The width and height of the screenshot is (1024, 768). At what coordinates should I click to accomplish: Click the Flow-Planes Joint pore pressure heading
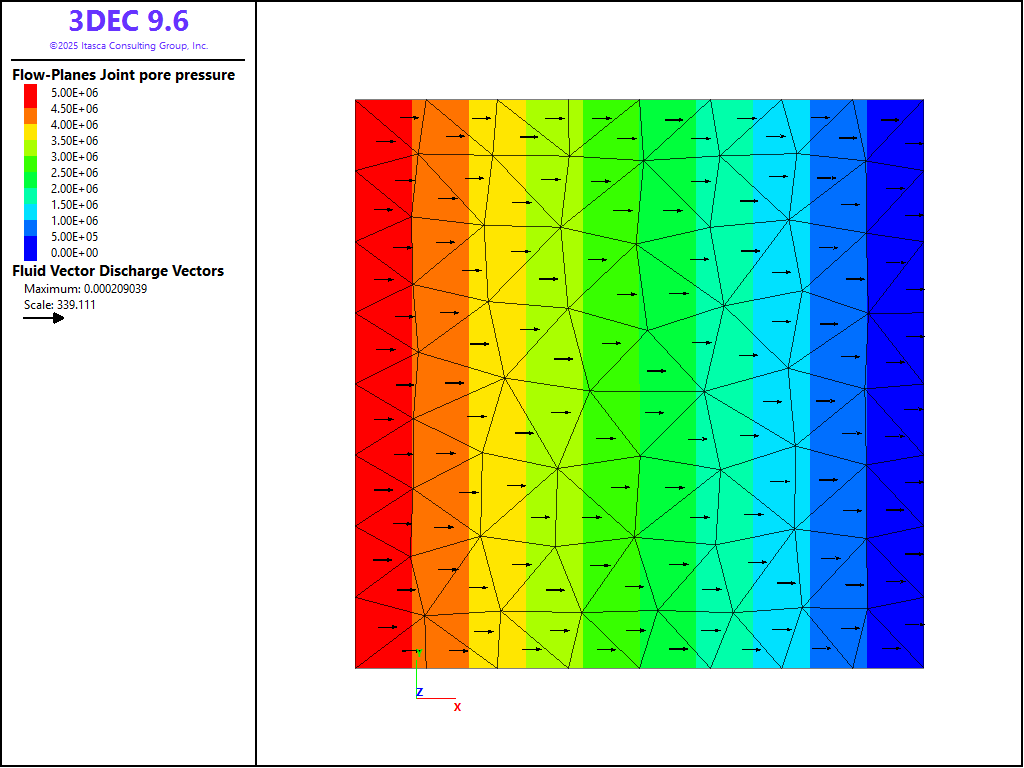coord(123,75)
